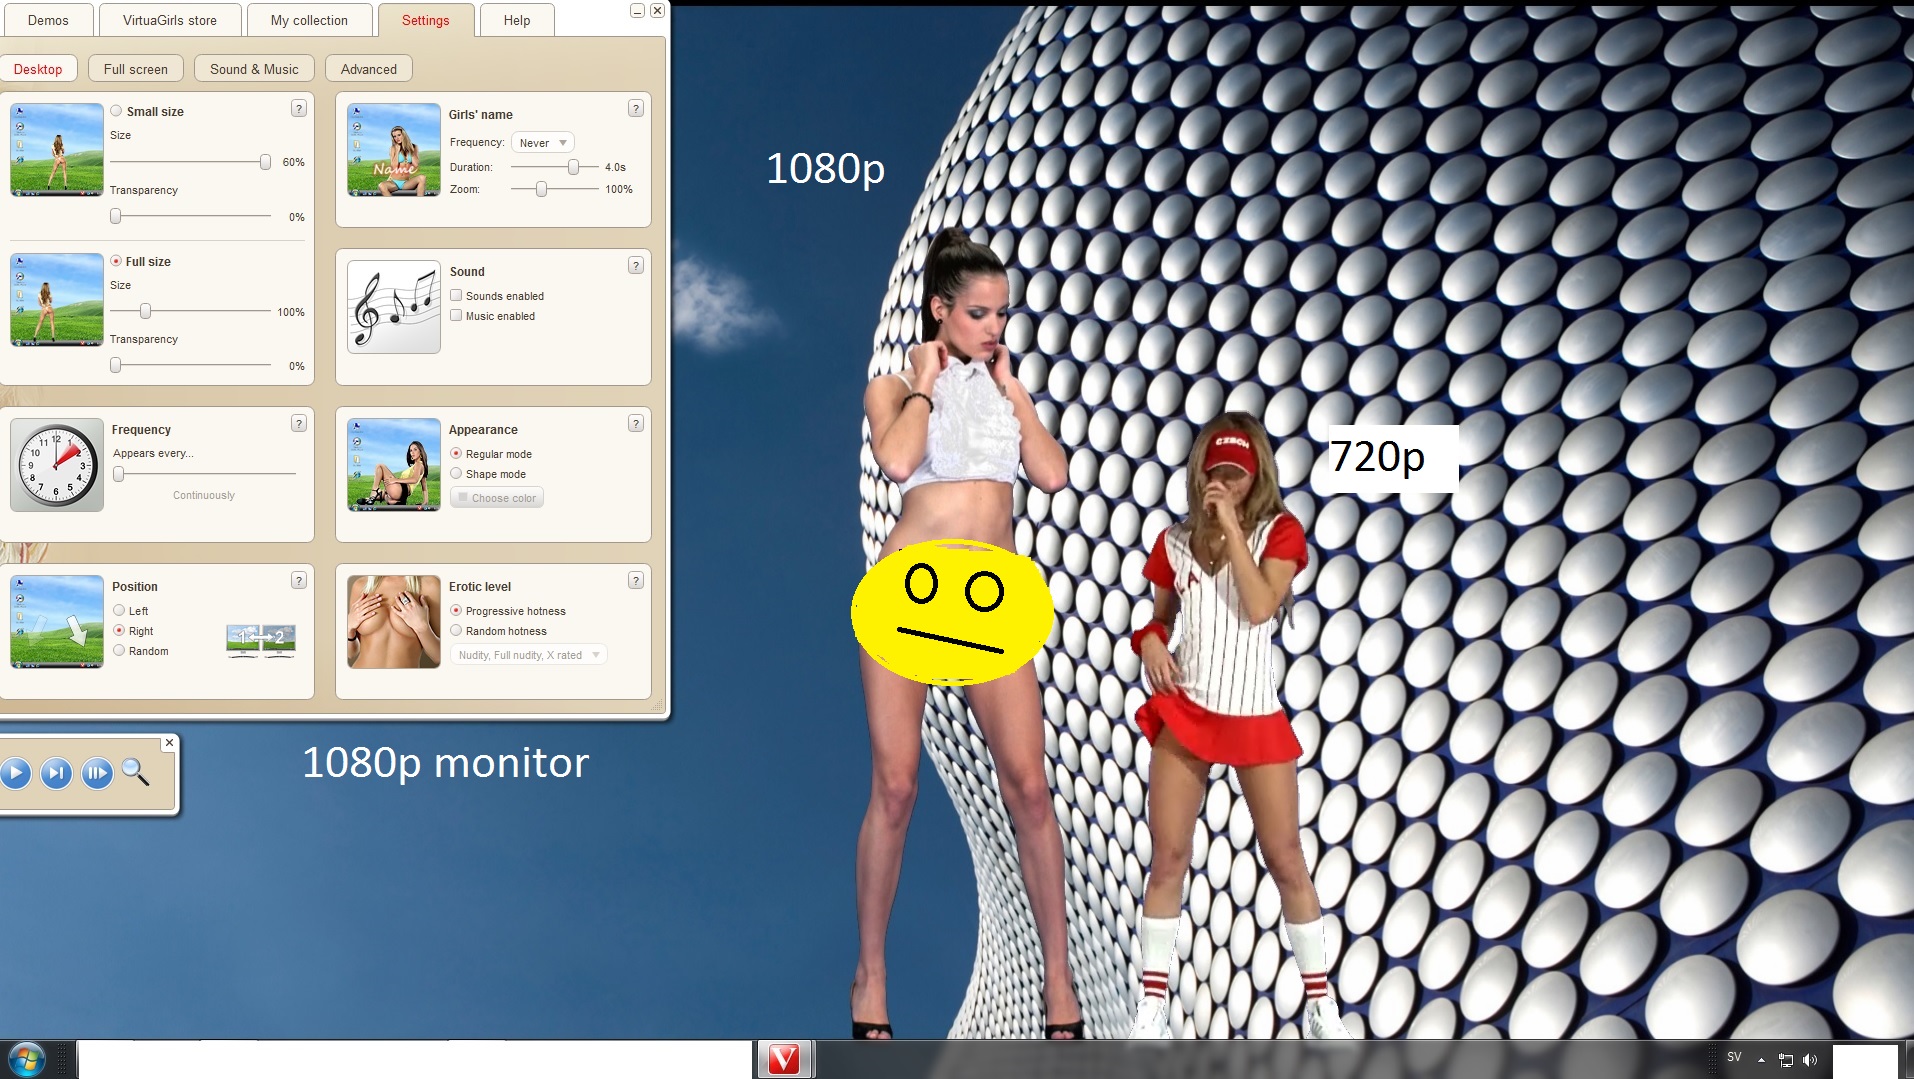1914x1079 pixels.
Task: Open the Demos tab
Action: coord(48,20)
